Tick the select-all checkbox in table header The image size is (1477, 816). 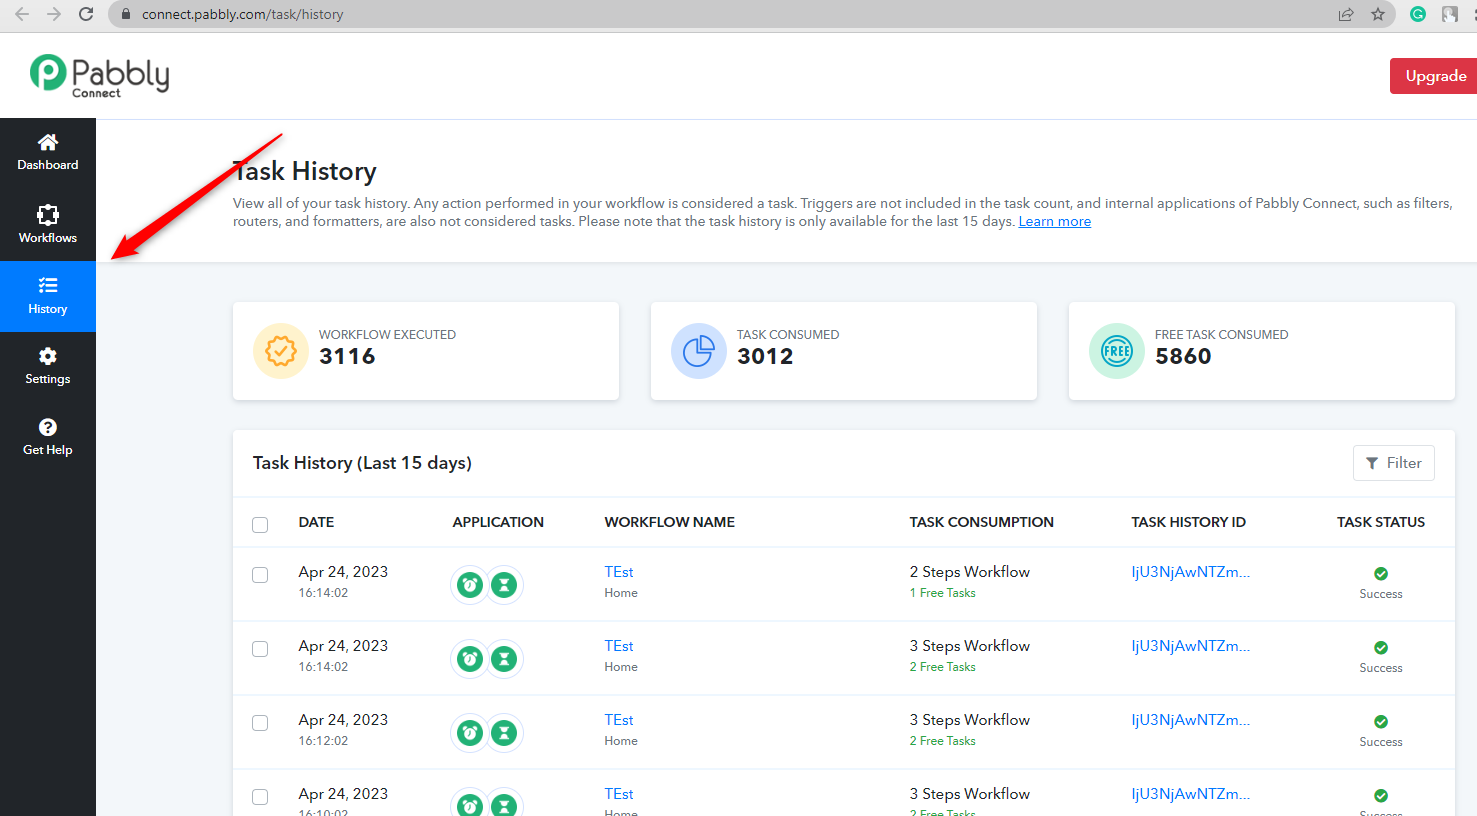[x=260, y=525]
